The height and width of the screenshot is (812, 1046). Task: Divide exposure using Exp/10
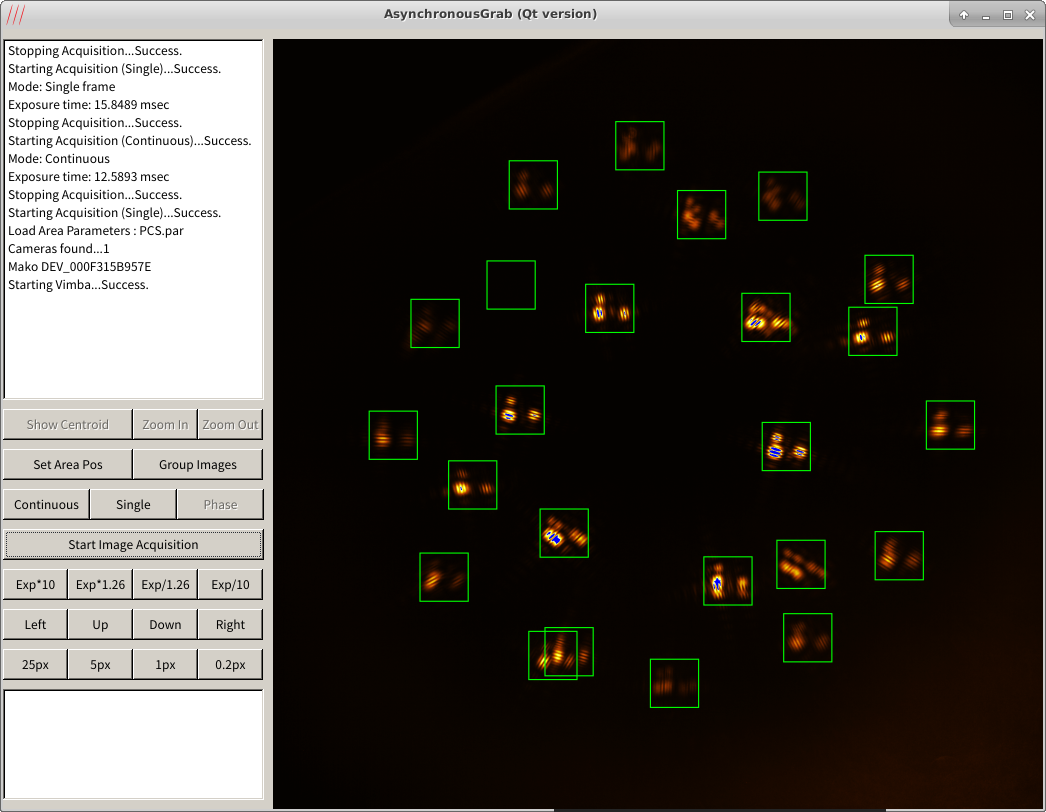pyautogui.click(x=230, y=584)
